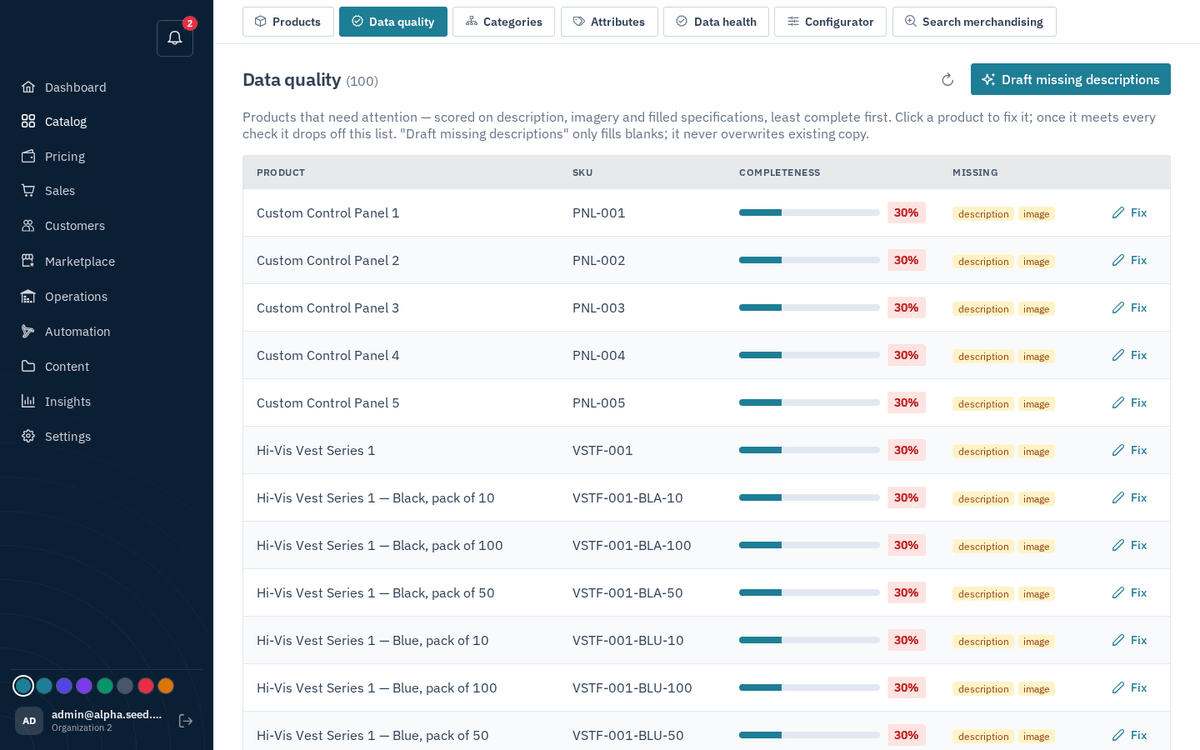This screenshot has width=1200, height=750.
Task: Click the Marketplace store icon in sidebar
Action: 28,261
